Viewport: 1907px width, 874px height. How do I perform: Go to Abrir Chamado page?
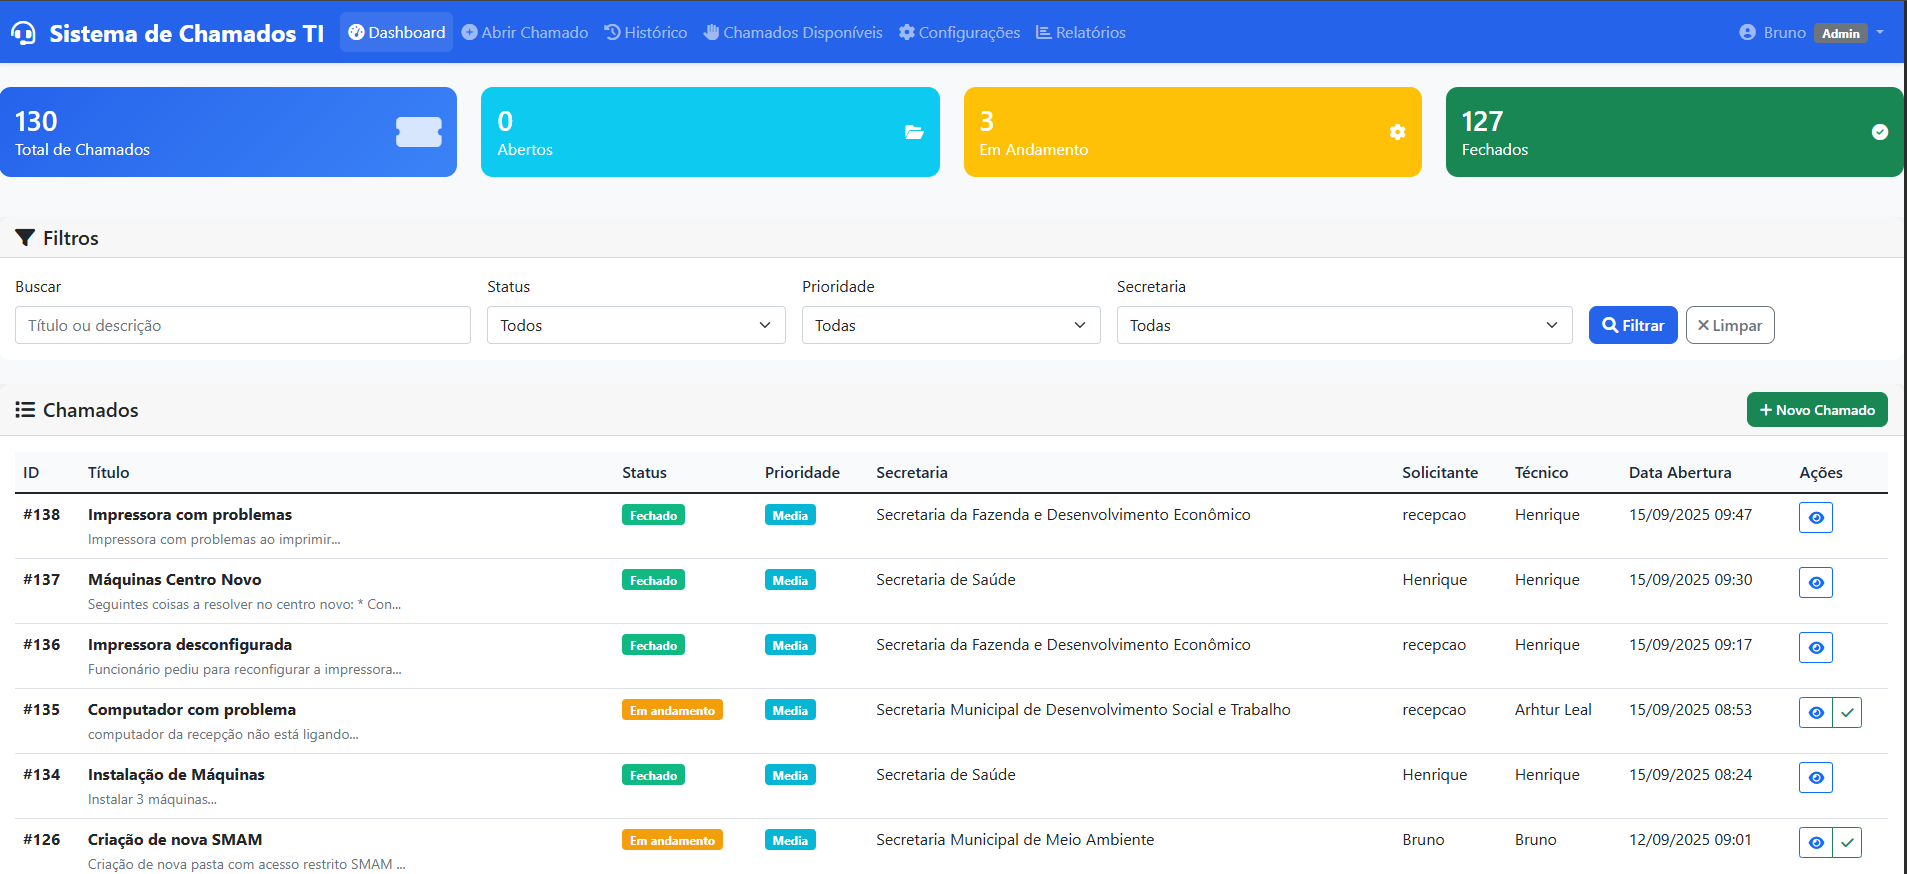(525, 32)
